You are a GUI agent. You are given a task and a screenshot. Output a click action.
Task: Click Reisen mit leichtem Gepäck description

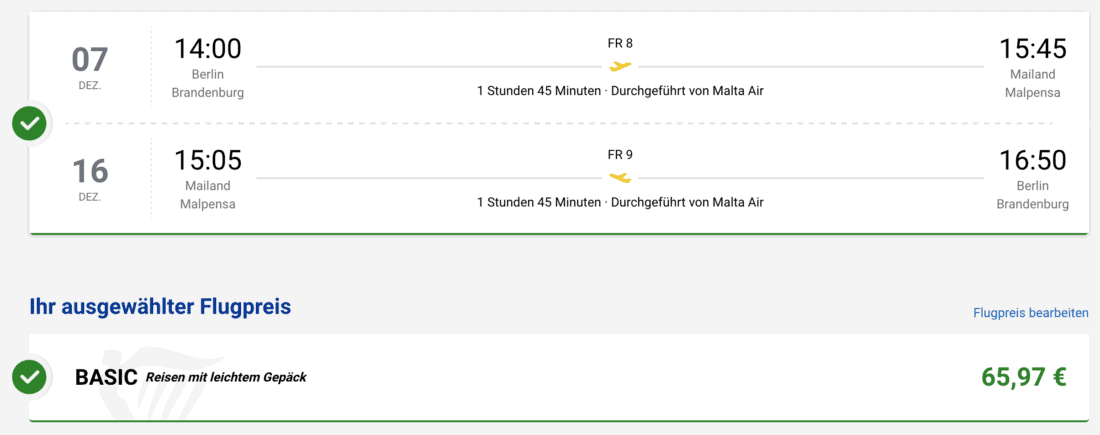(226, 378)
